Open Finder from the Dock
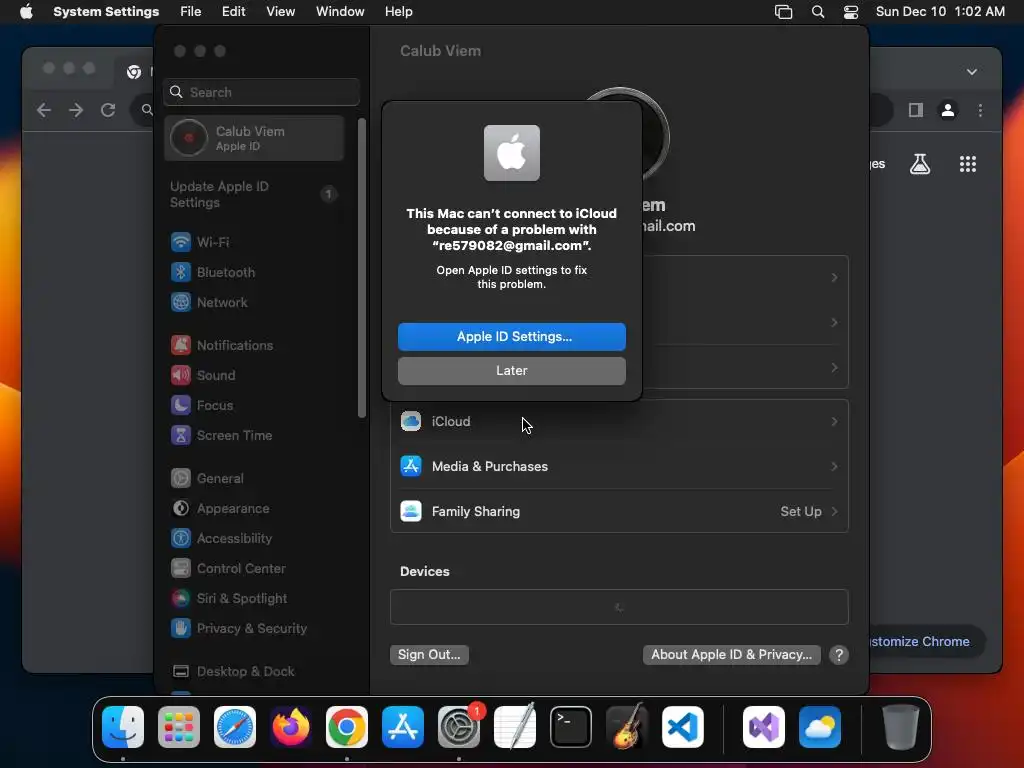 [123, 727]
